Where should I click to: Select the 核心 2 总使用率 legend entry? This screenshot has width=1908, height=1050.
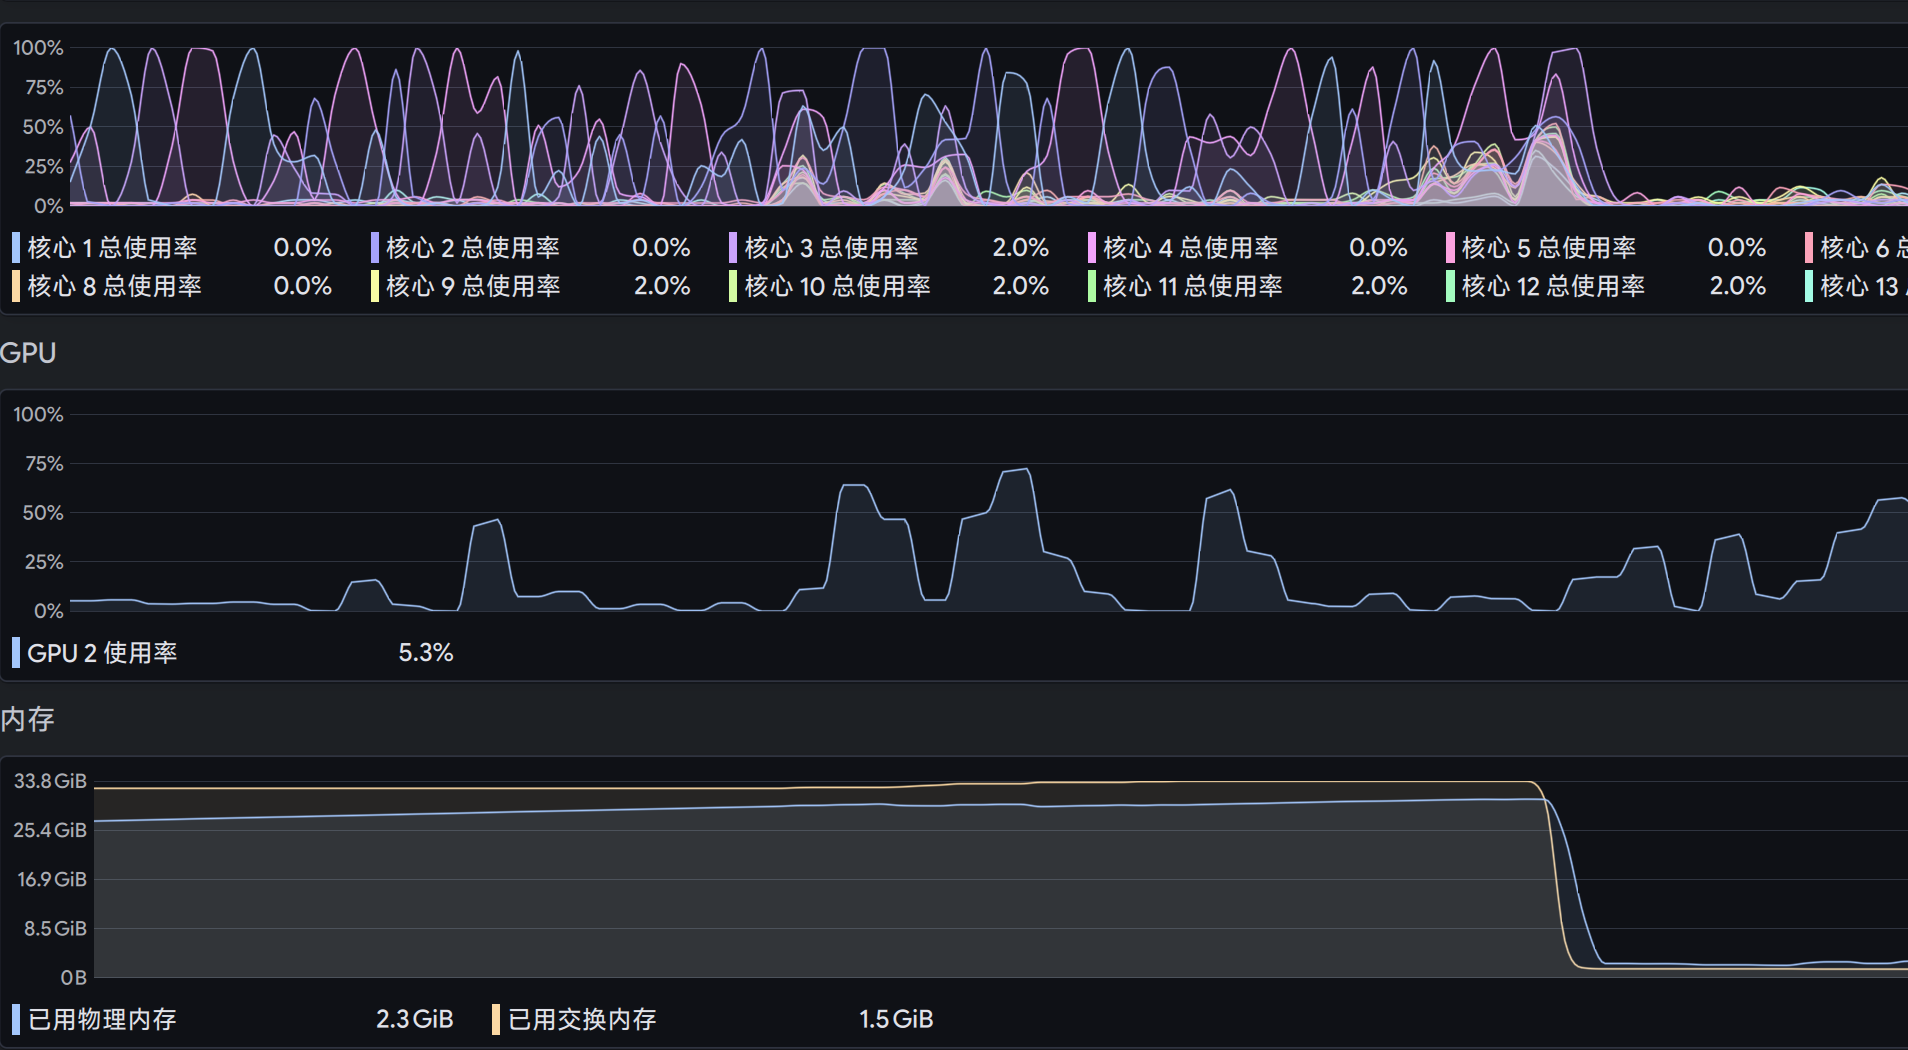click(472, 247)
